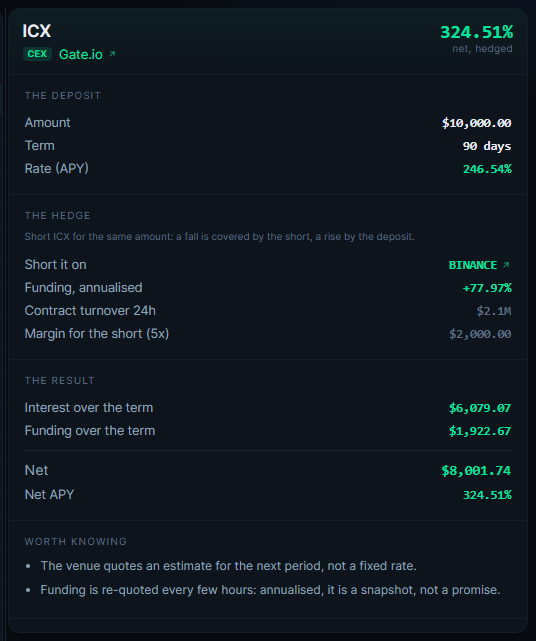
Task: Open the BINANCE short venue link
Action: [x=473, y=265]
